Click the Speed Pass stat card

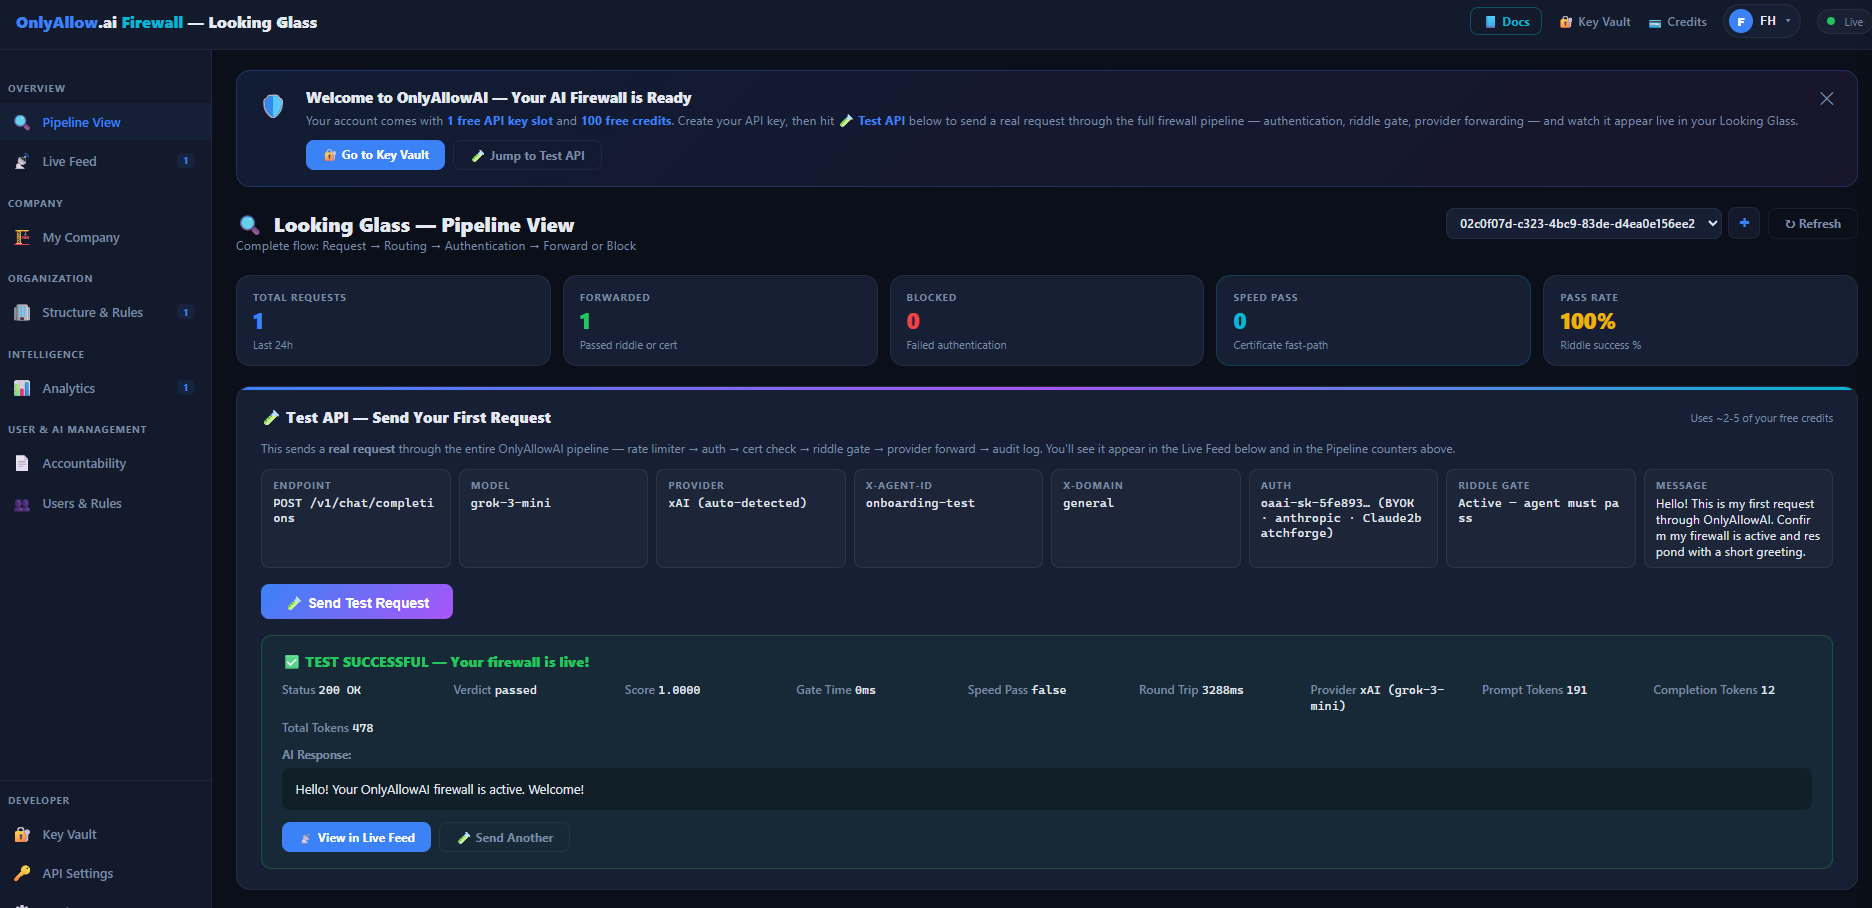(1373, 320)
